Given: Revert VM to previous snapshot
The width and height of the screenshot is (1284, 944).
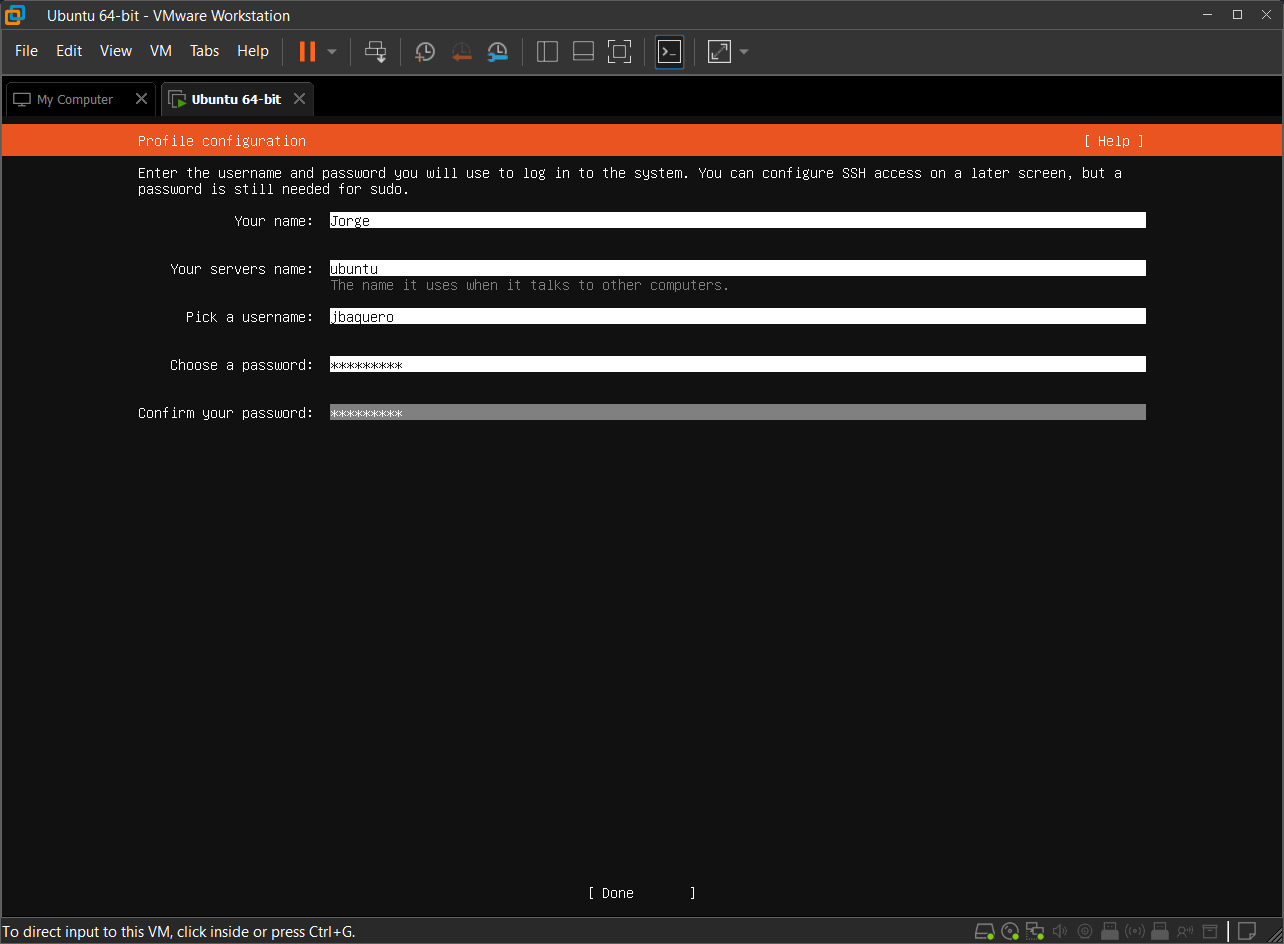Looking at the screenshot, I should (x=461, y=51).
